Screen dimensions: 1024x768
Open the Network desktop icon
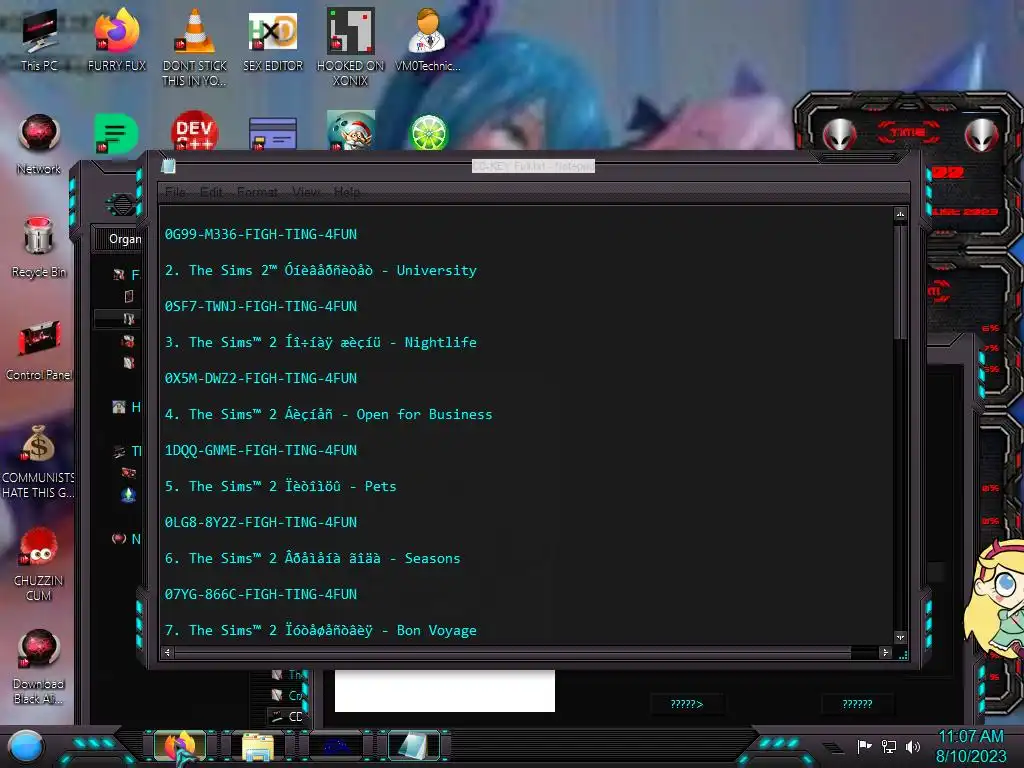click(x=39, y=144)
